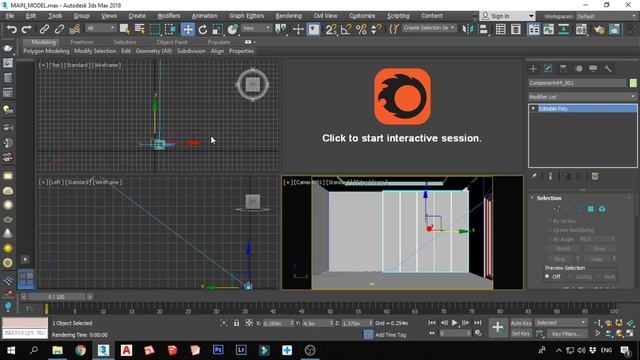Open the reference coordinate View dropdown

[256, 28]
